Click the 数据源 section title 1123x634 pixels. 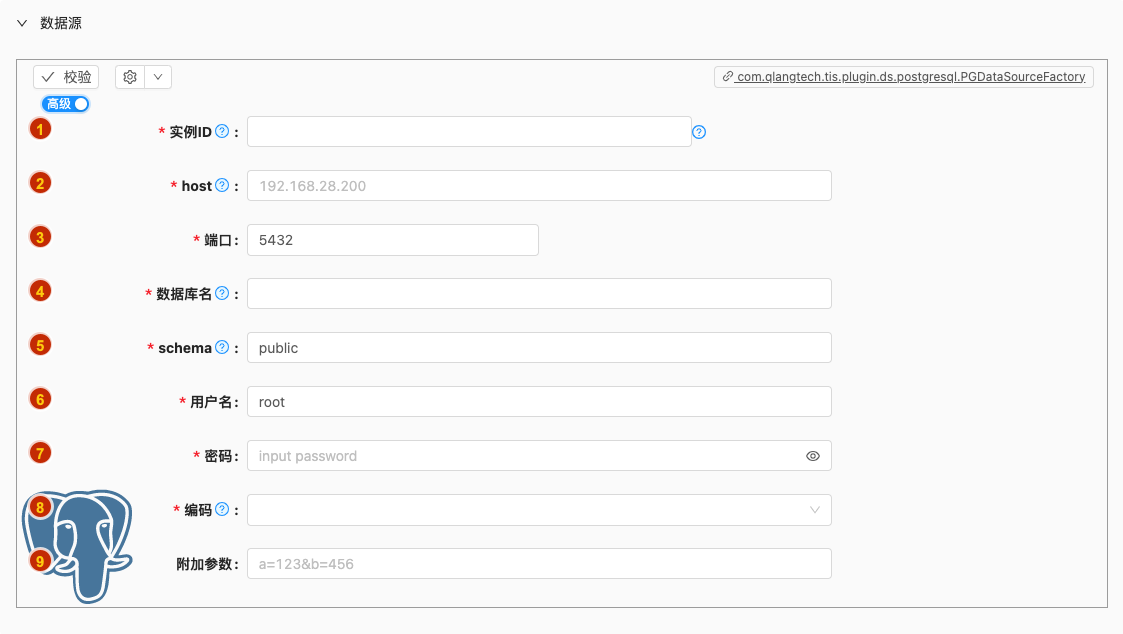click(x=61, y=23)
